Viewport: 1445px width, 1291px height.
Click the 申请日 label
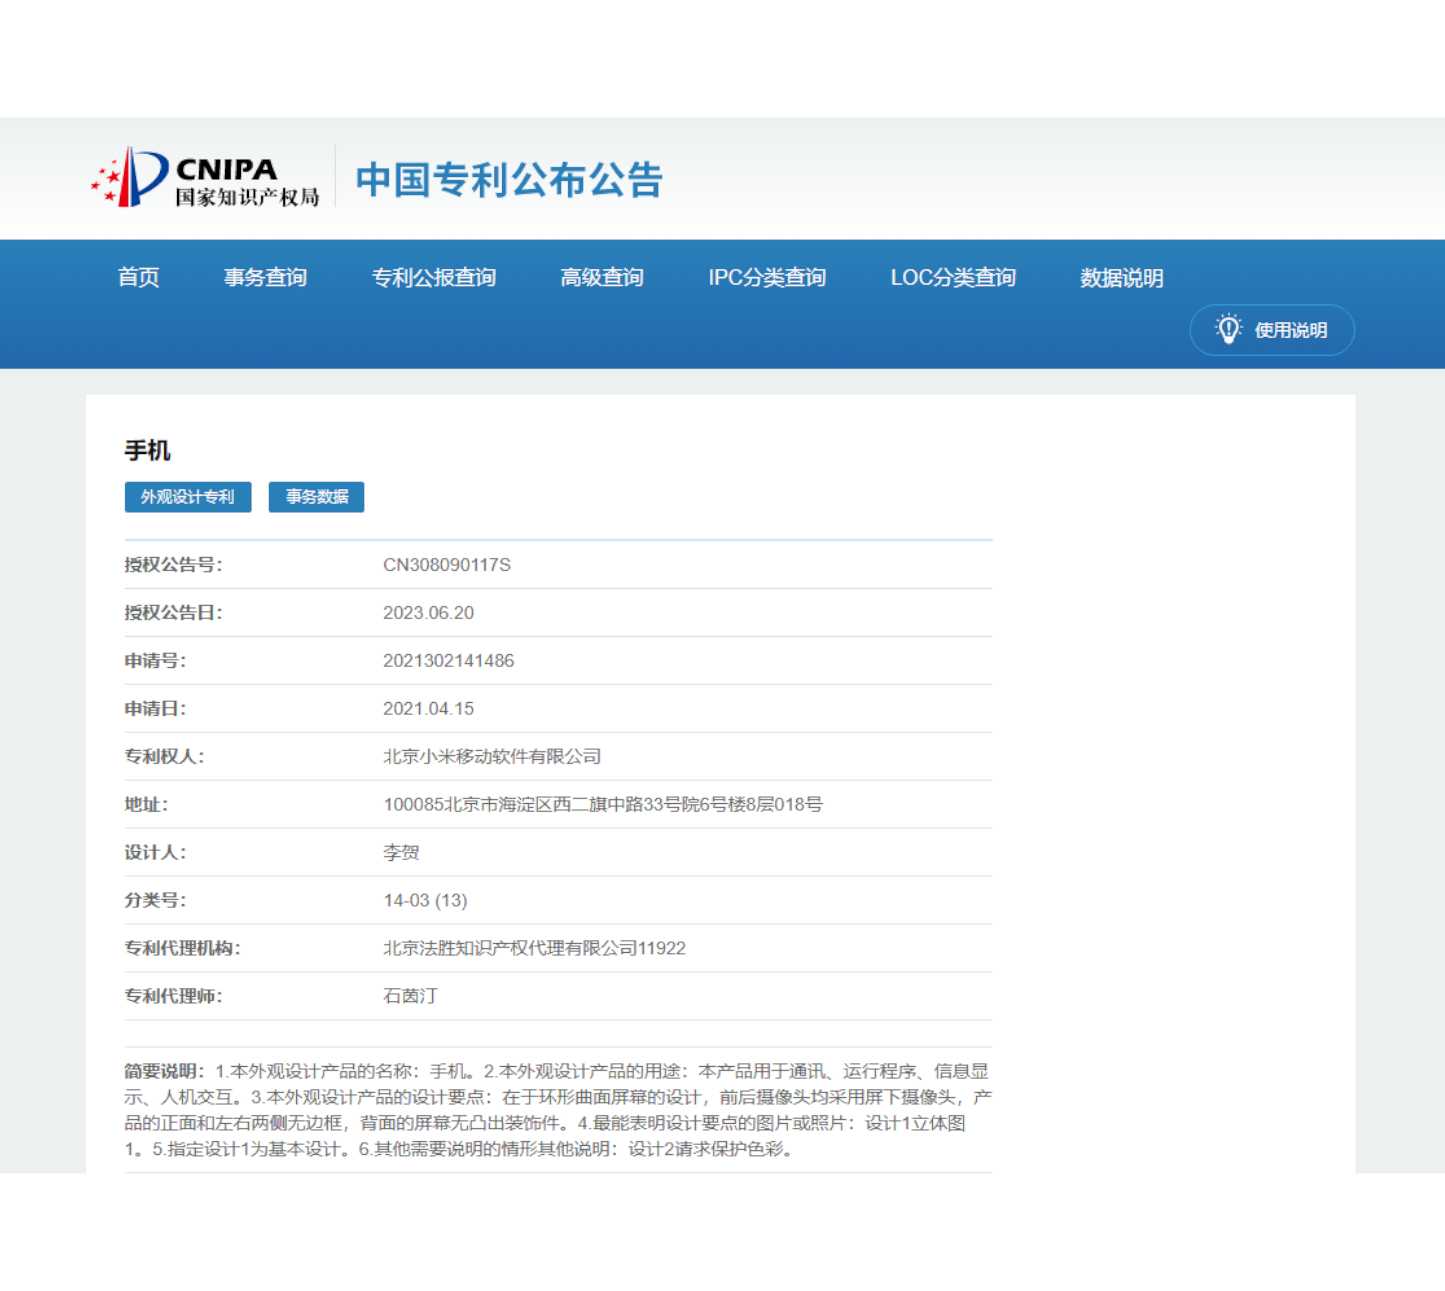[x=155, y=709]
